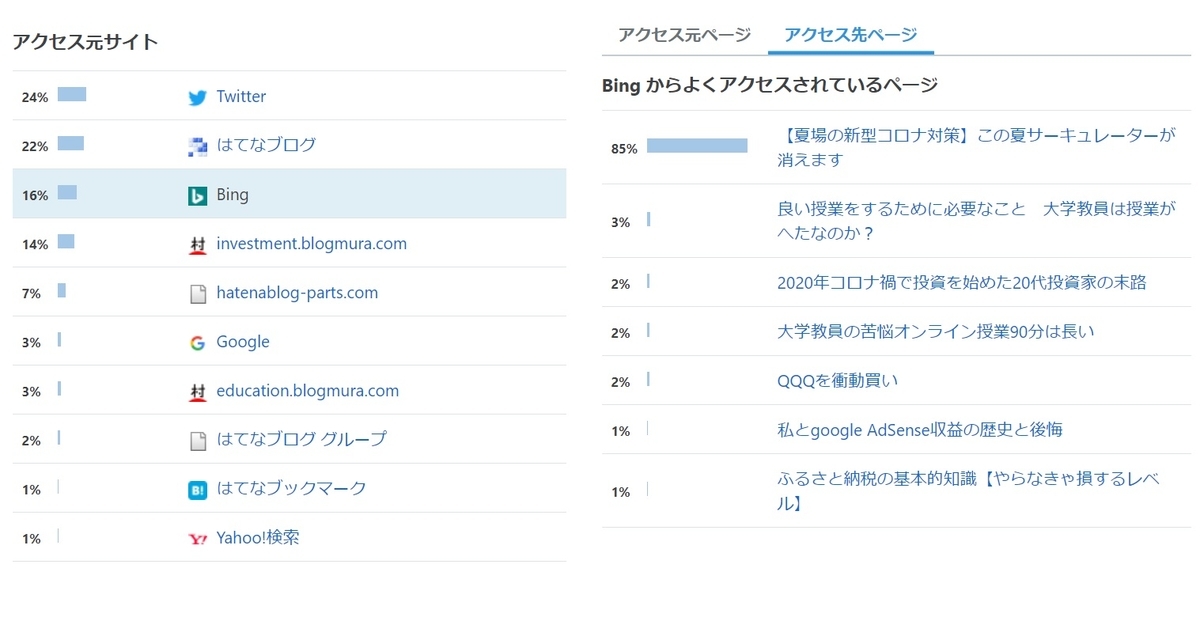The width and height of the screenshot is (1200, 621).
Task: Open the Yahoo!検索 referrer link
Action: click(258, 537)
